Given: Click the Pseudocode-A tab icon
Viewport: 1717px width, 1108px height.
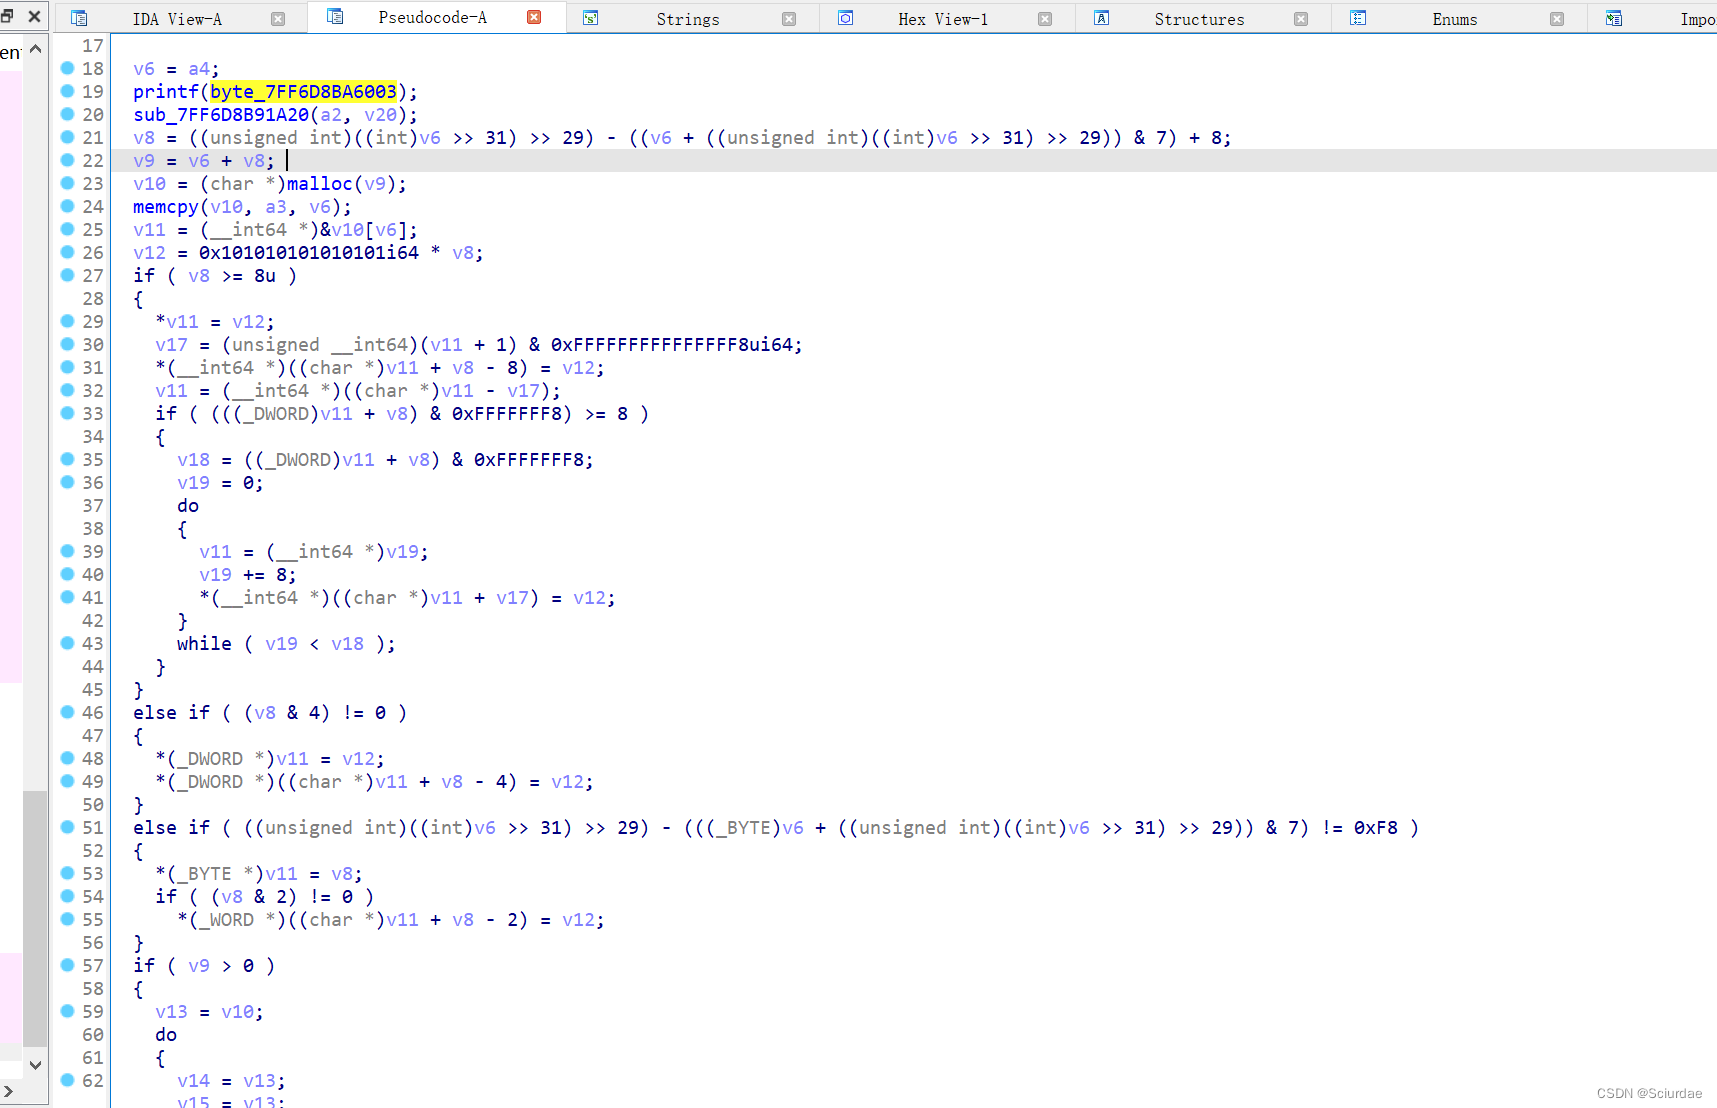Looking at the screenshot, I should click(336, 17).
